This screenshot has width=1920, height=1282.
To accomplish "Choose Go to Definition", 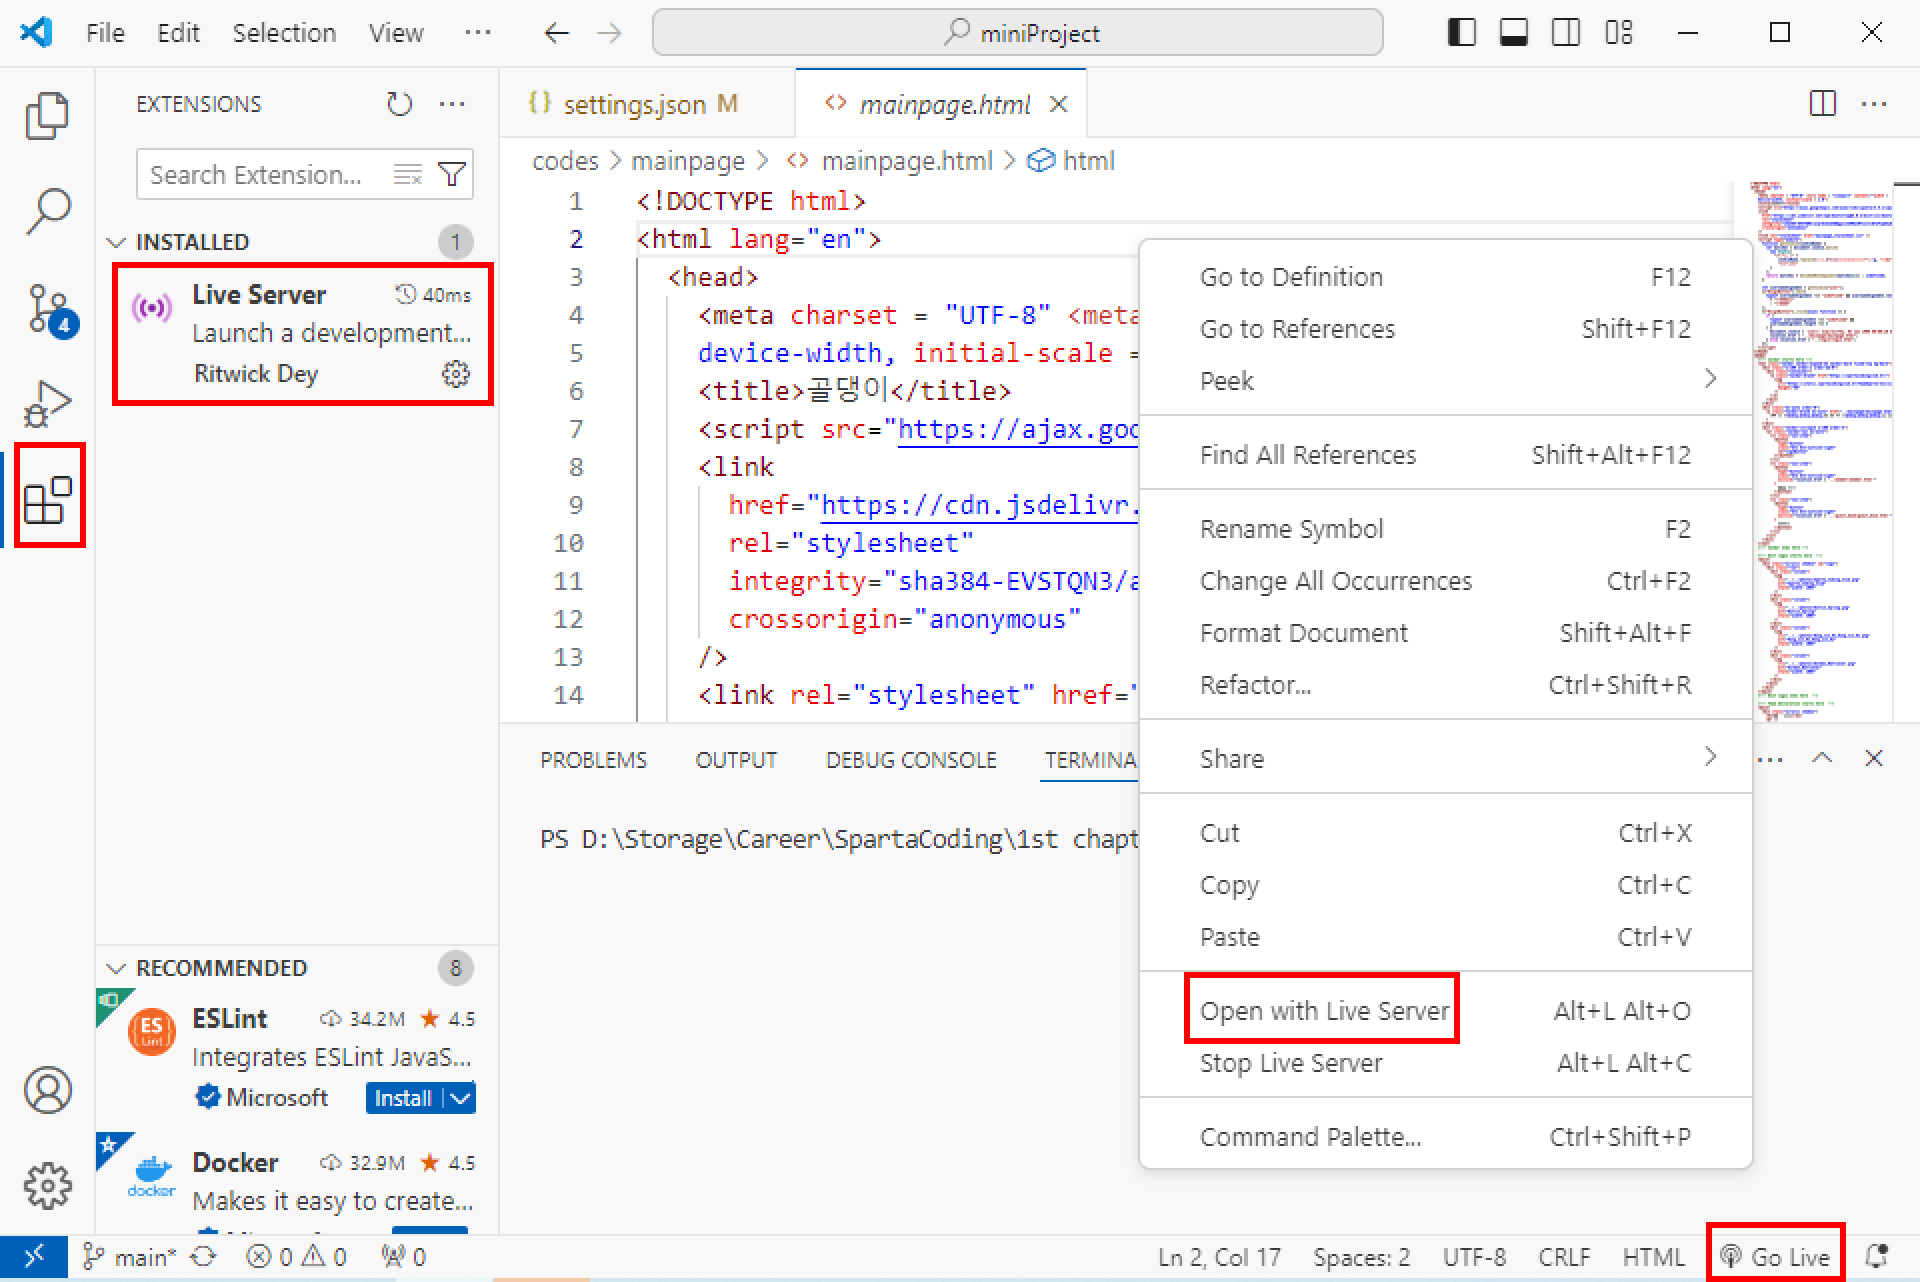I will [1445, 277].
